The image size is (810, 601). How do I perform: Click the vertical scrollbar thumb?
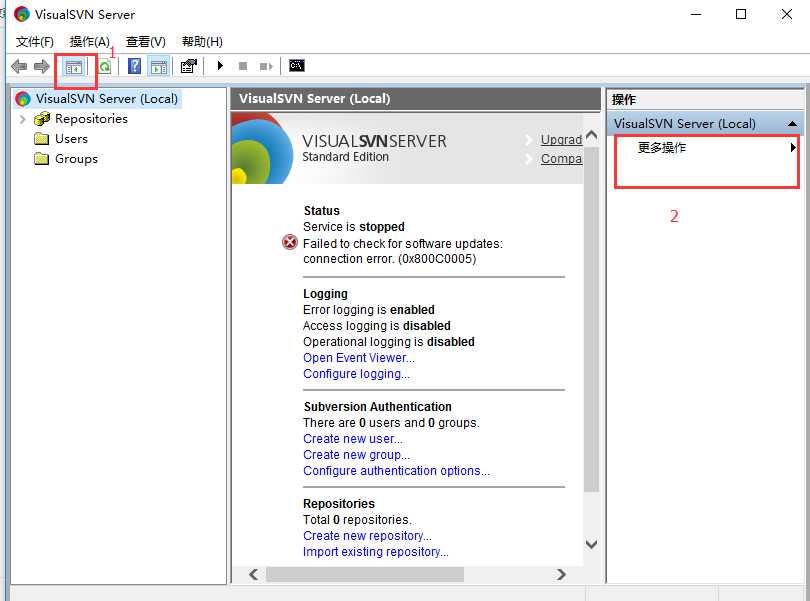click(591, 319)
